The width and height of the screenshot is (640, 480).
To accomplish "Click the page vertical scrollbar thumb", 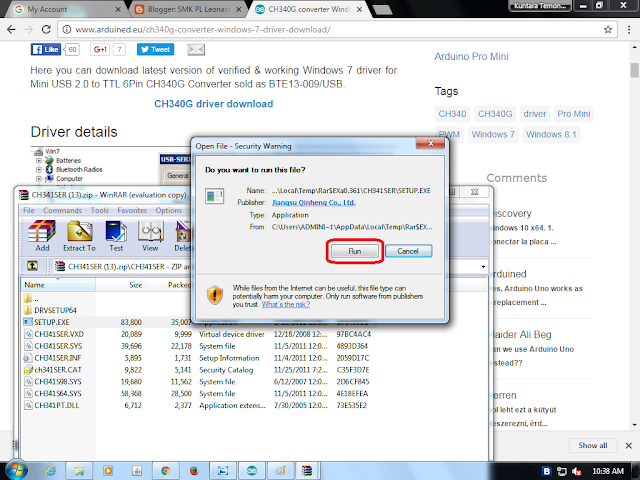I will pos(634,70).
